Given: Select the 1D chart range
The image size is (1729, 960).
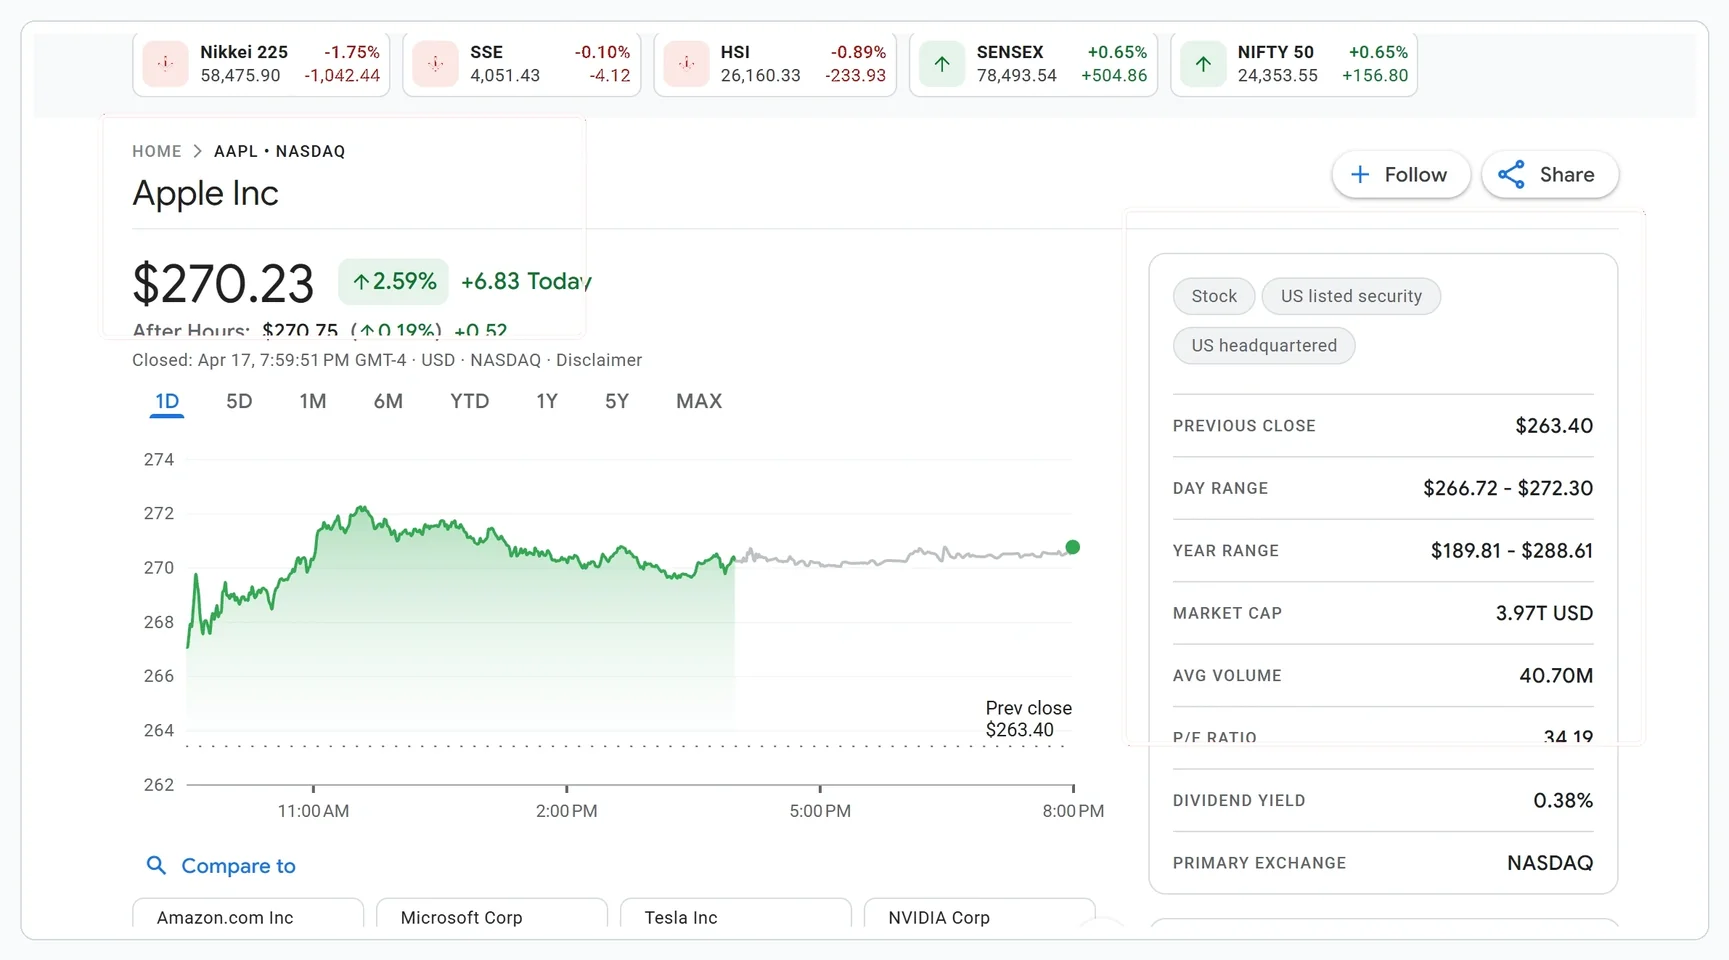Looking at the screenshot, I should (x=167, y=401).
